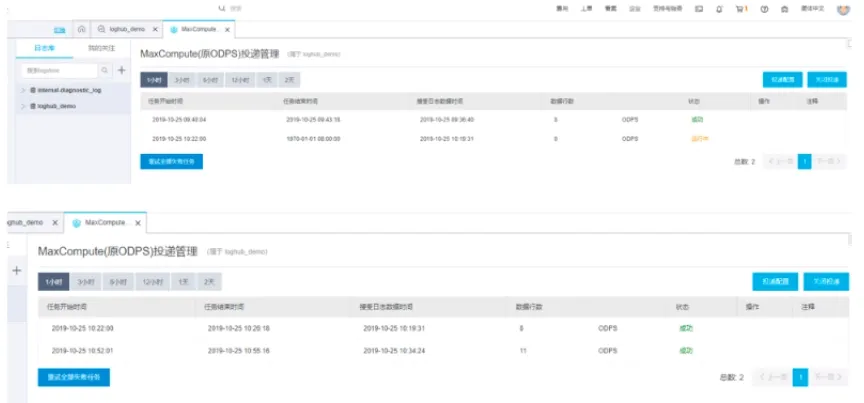Select the 我的关注 sidebar tab

(102, 49)
